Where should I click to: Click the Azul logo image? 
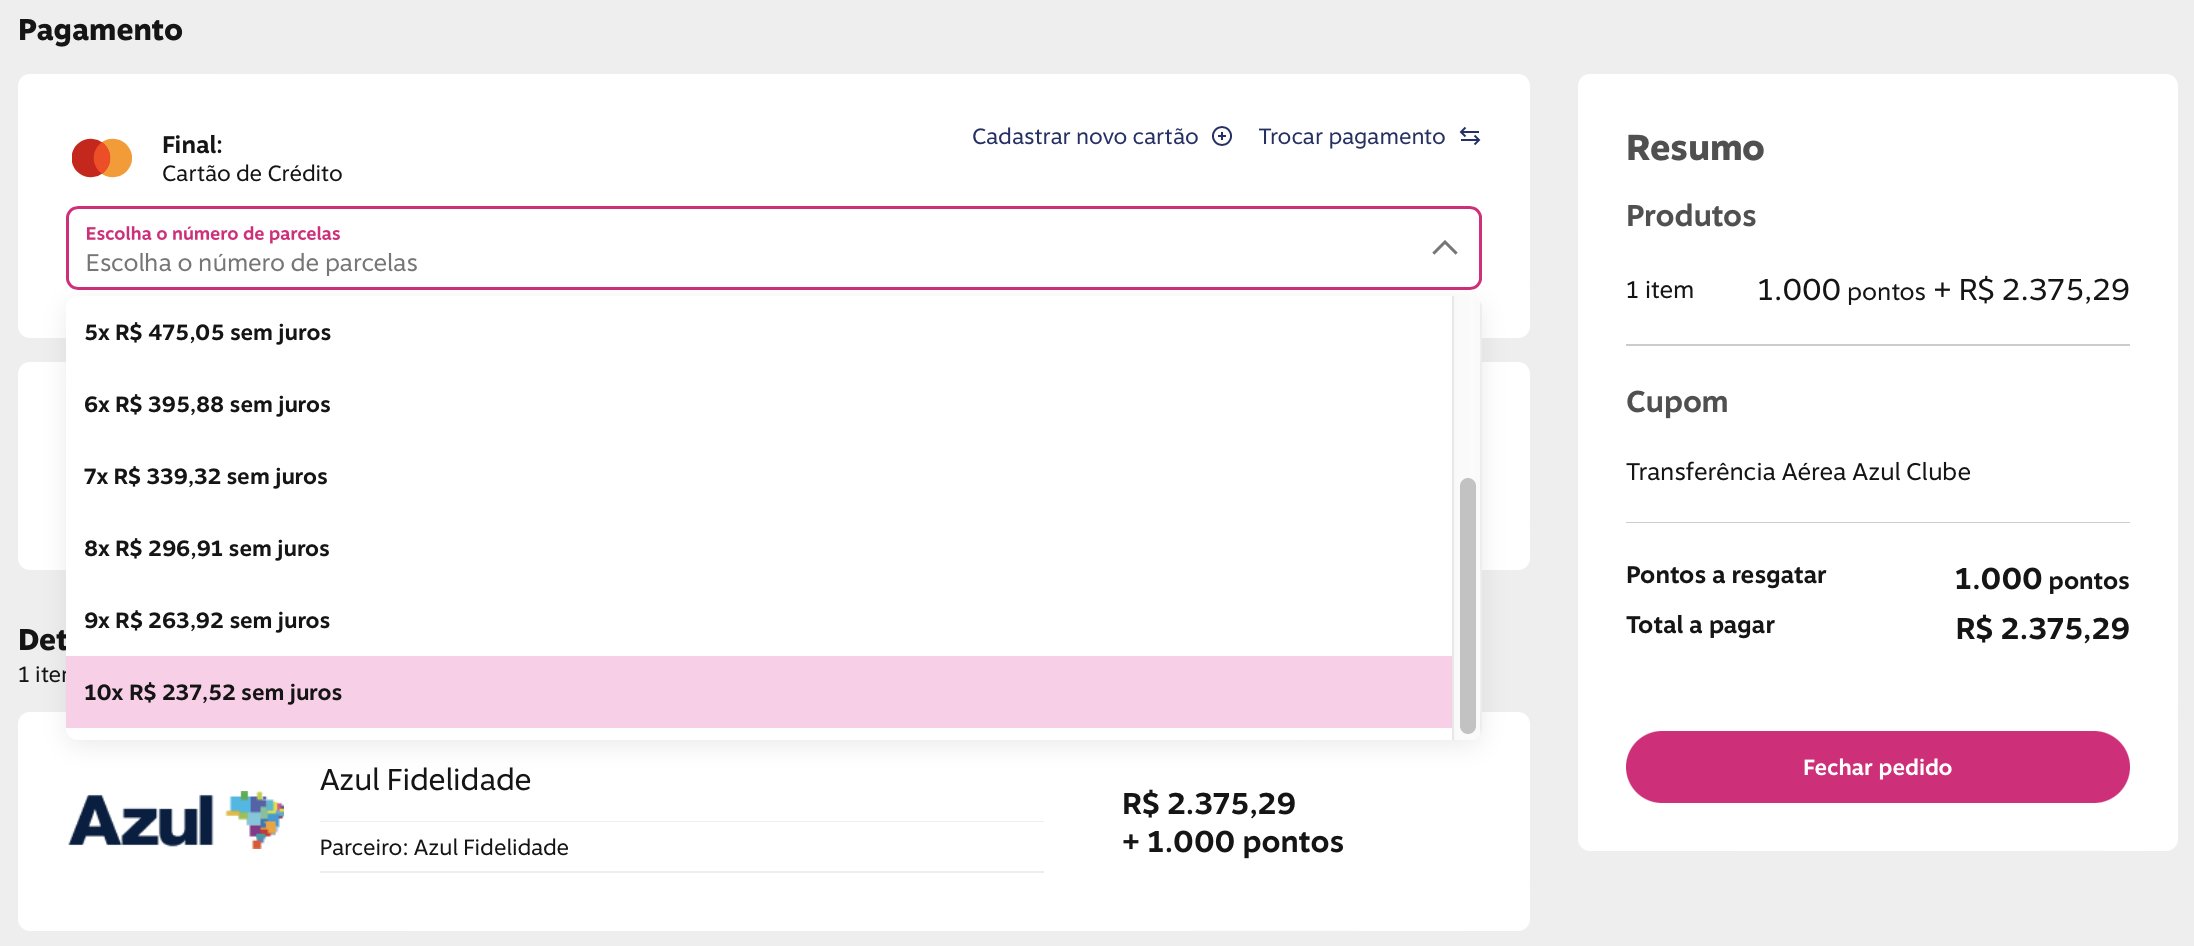[177, 819]
